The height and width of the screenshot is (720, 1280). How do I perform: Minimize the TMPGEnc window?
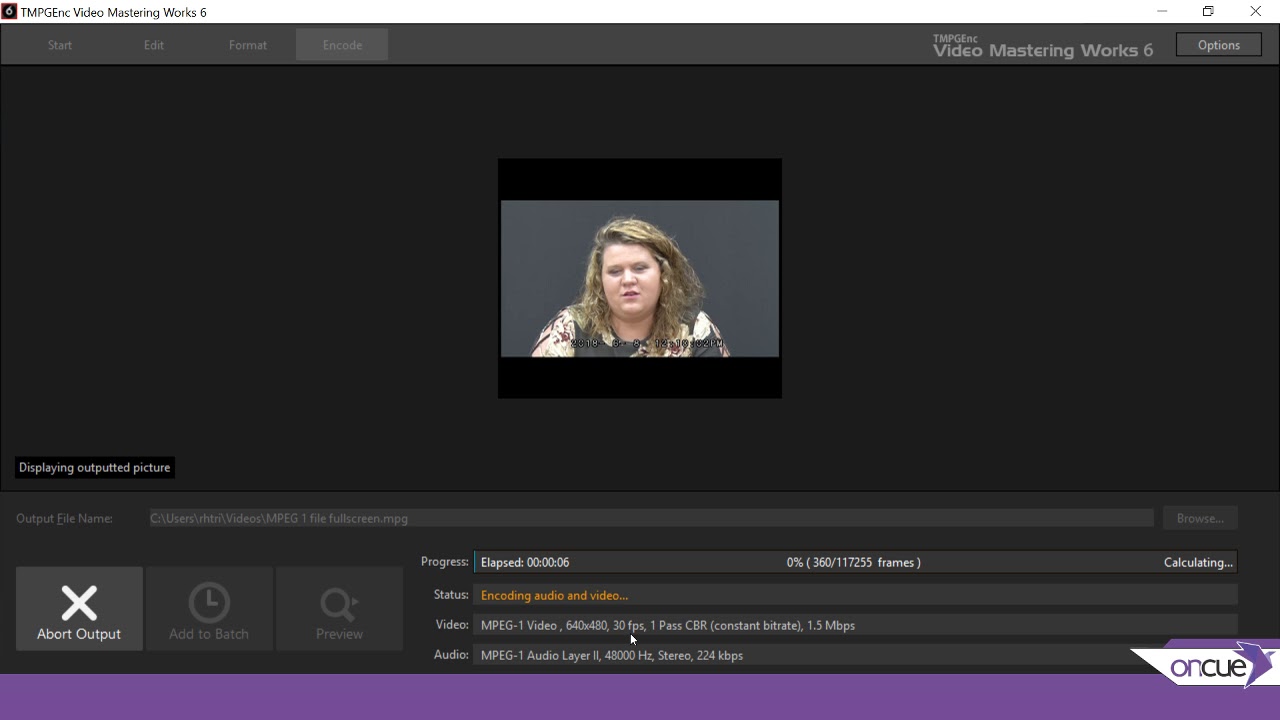1162,12
